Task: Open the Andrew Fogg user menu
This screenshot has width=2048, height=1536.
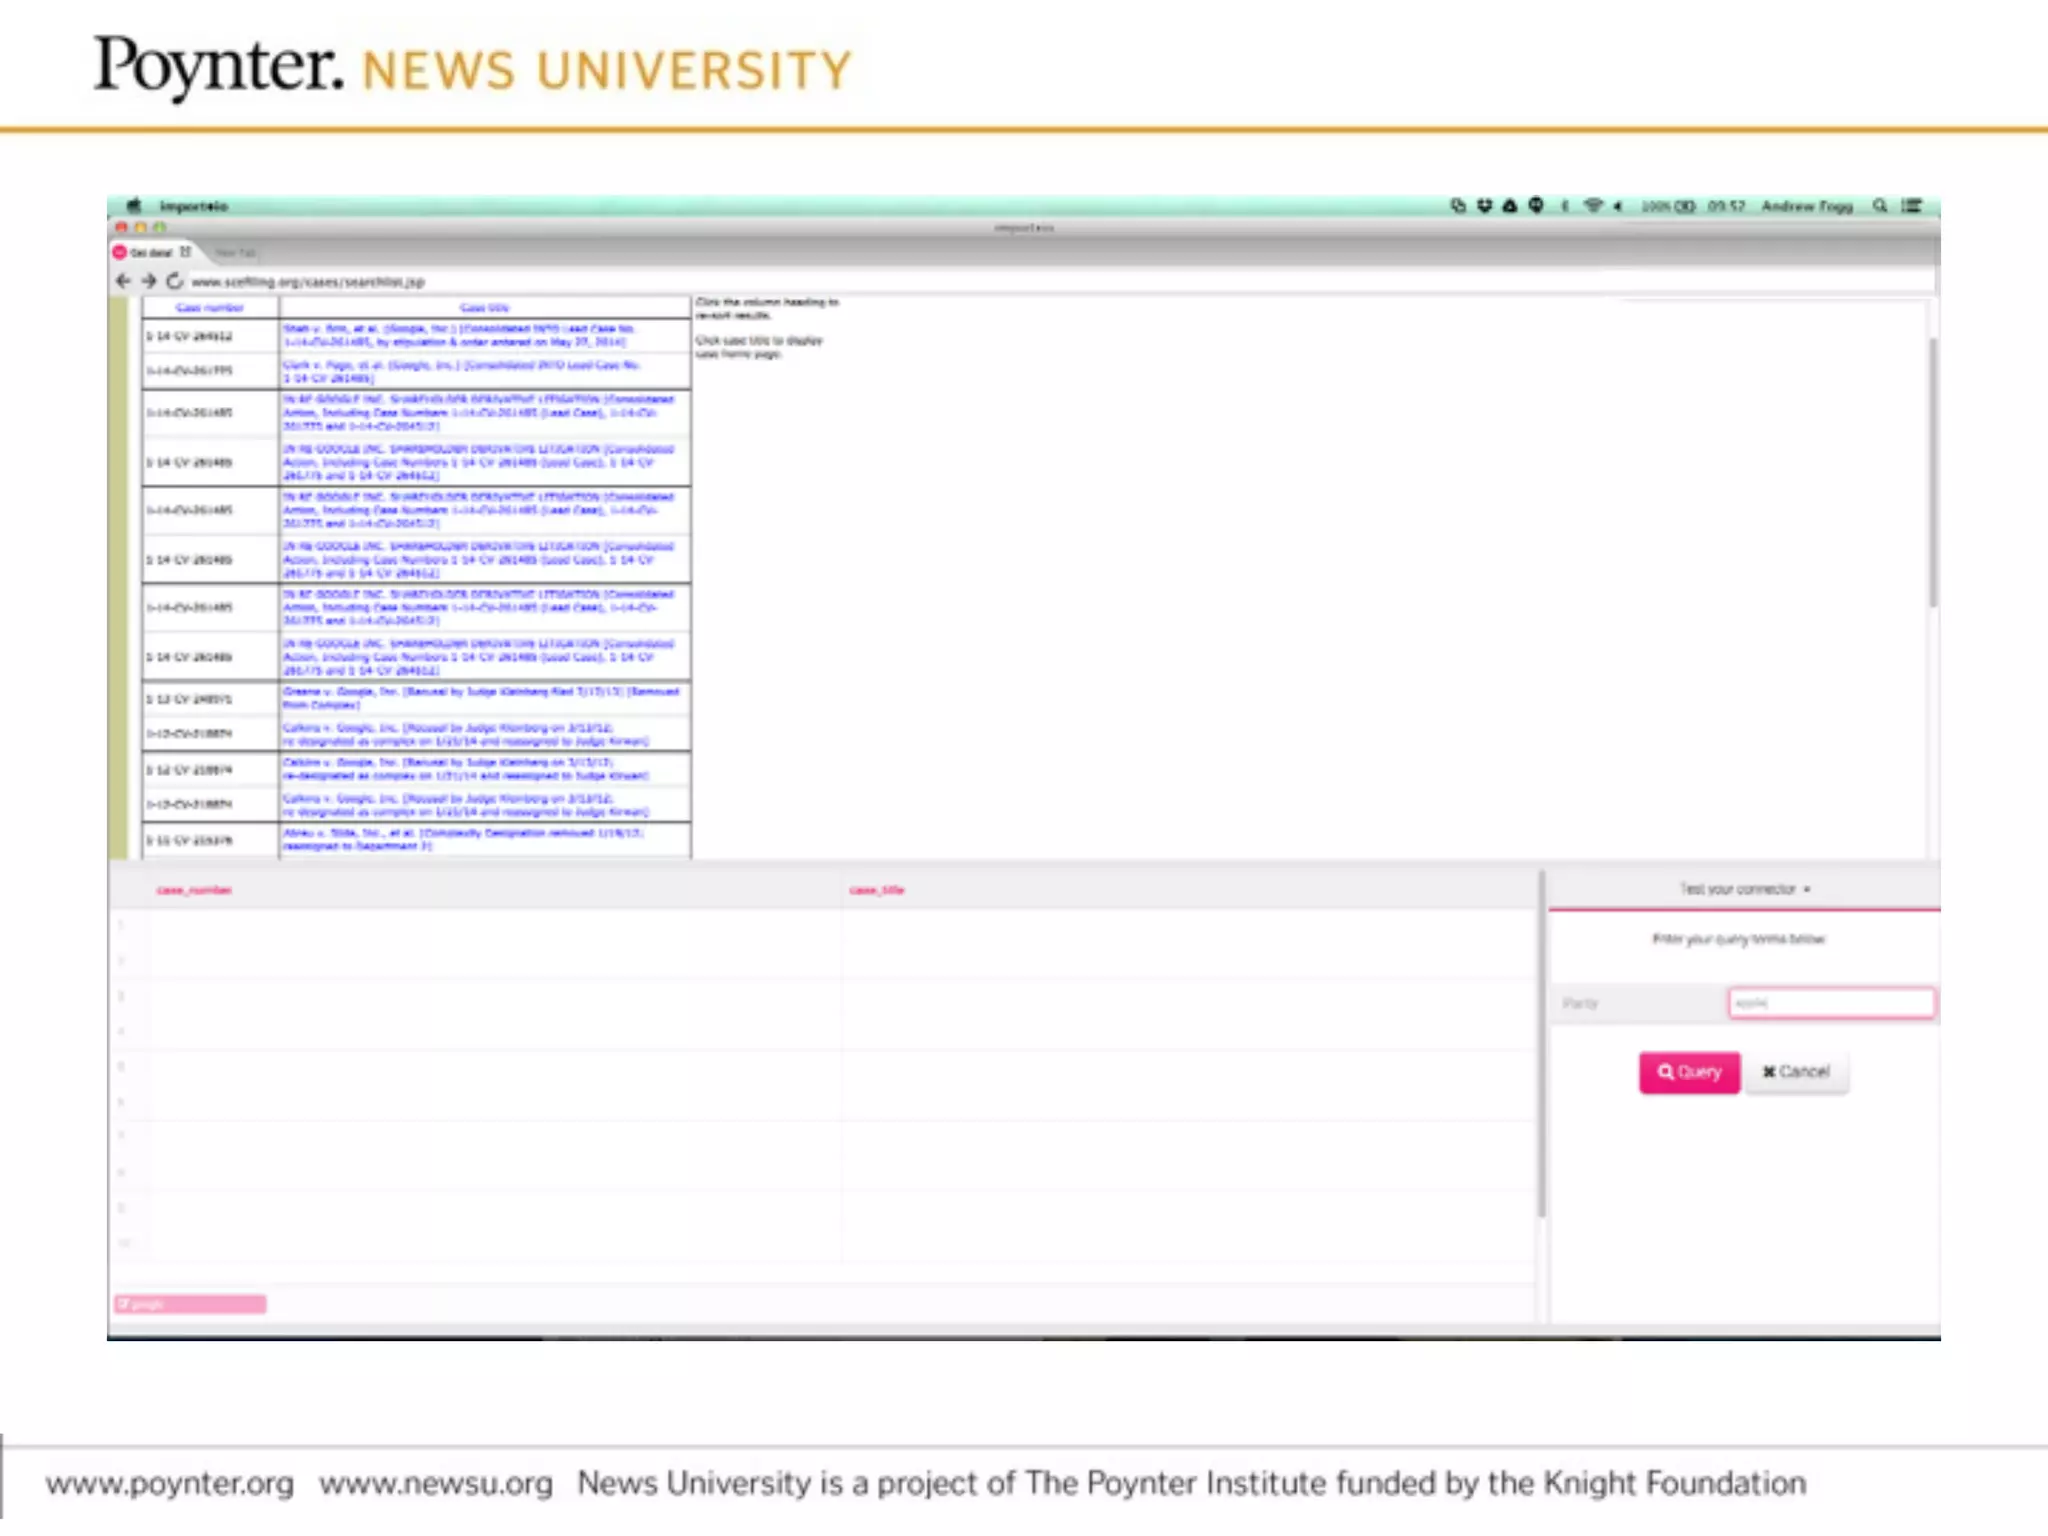Action: pyautogui.click(x=1806, y=206)
